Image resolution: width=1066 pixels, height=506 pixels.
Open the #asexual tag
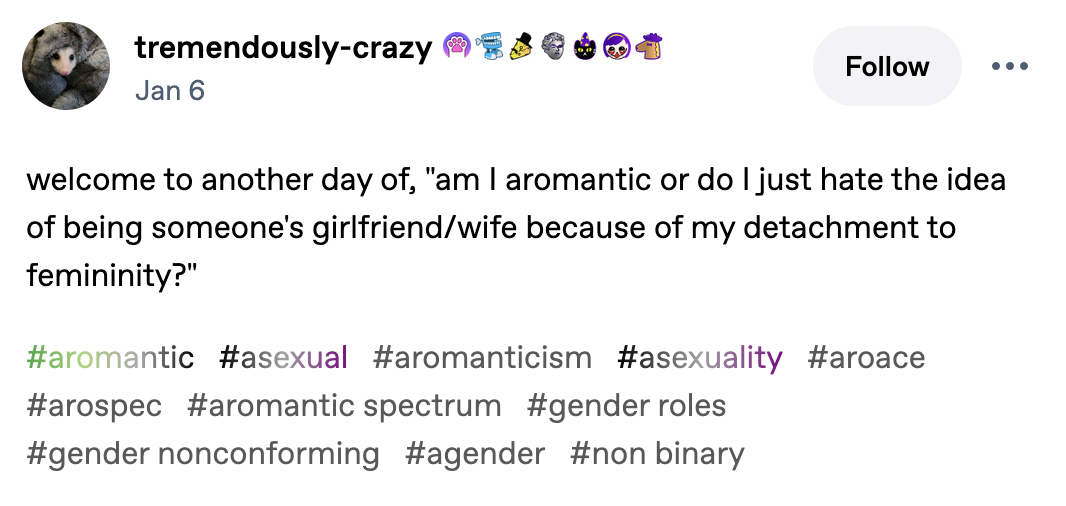[x=283, y=357]
